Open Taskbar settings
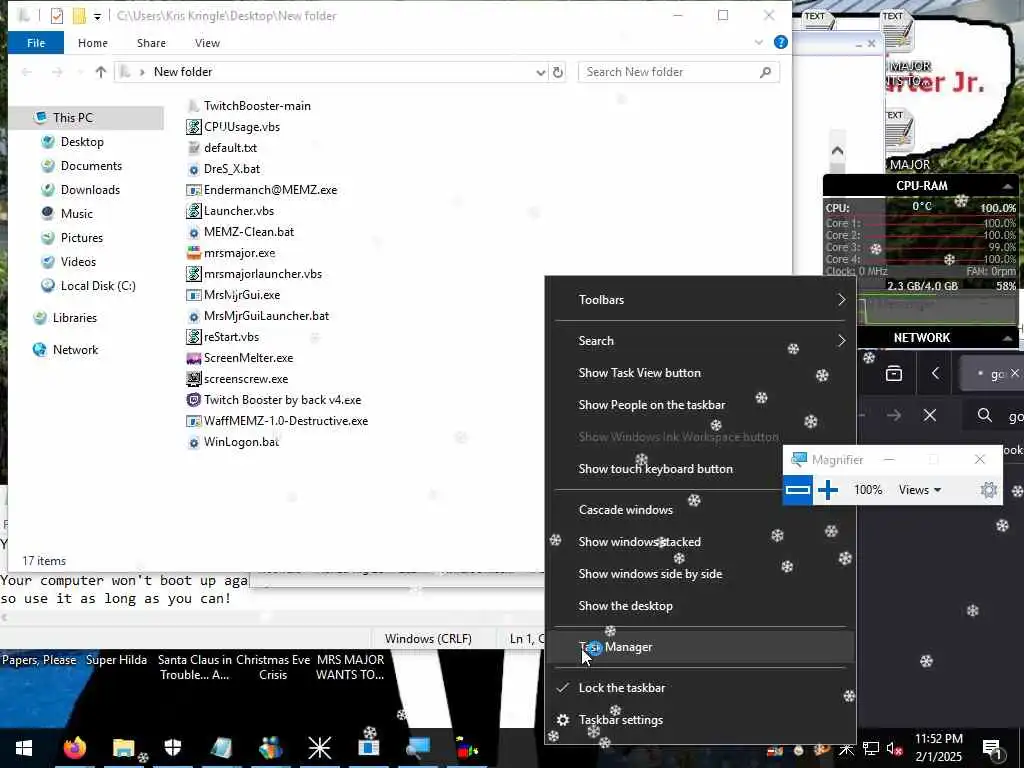The width and height of the screenshot is (1024, 768). pyautogui.click(x=699, y=720)
